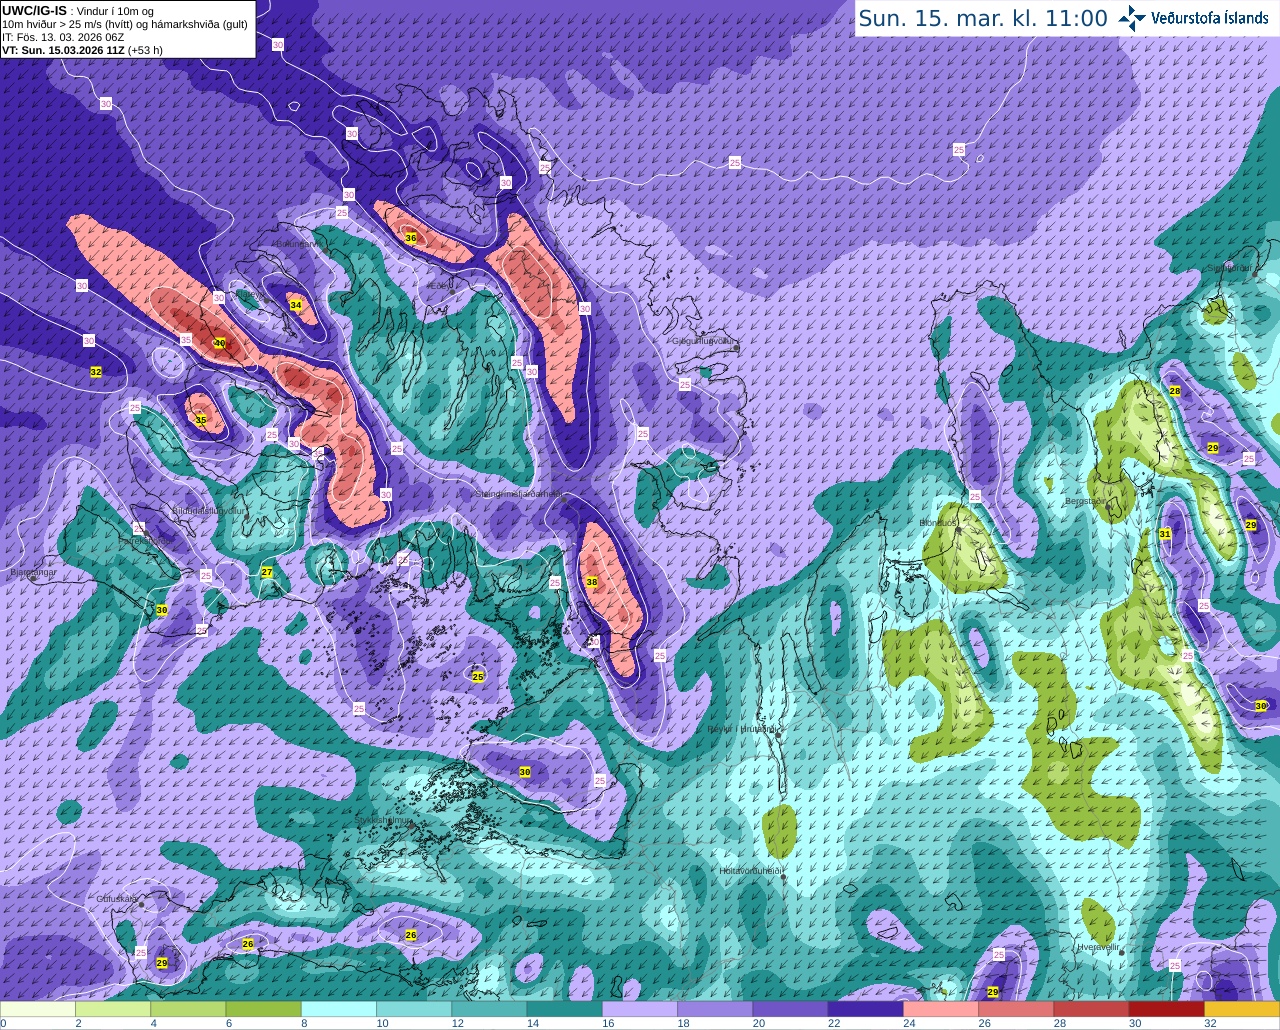Click the yellow '29' marker near Gufuskálar
Viewport: 1280px width, 1030px height.
(x=162, y=963)
